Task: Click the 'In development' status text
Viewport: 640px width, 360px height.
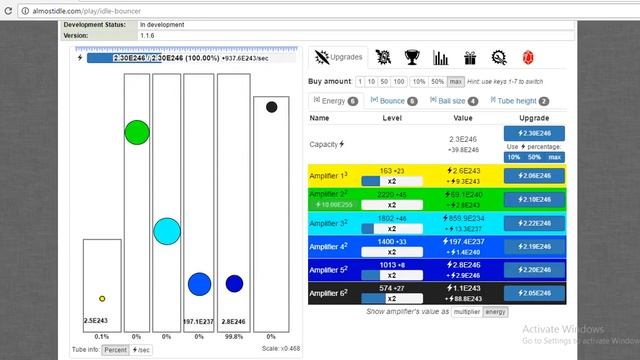Action: coord(162,24)
